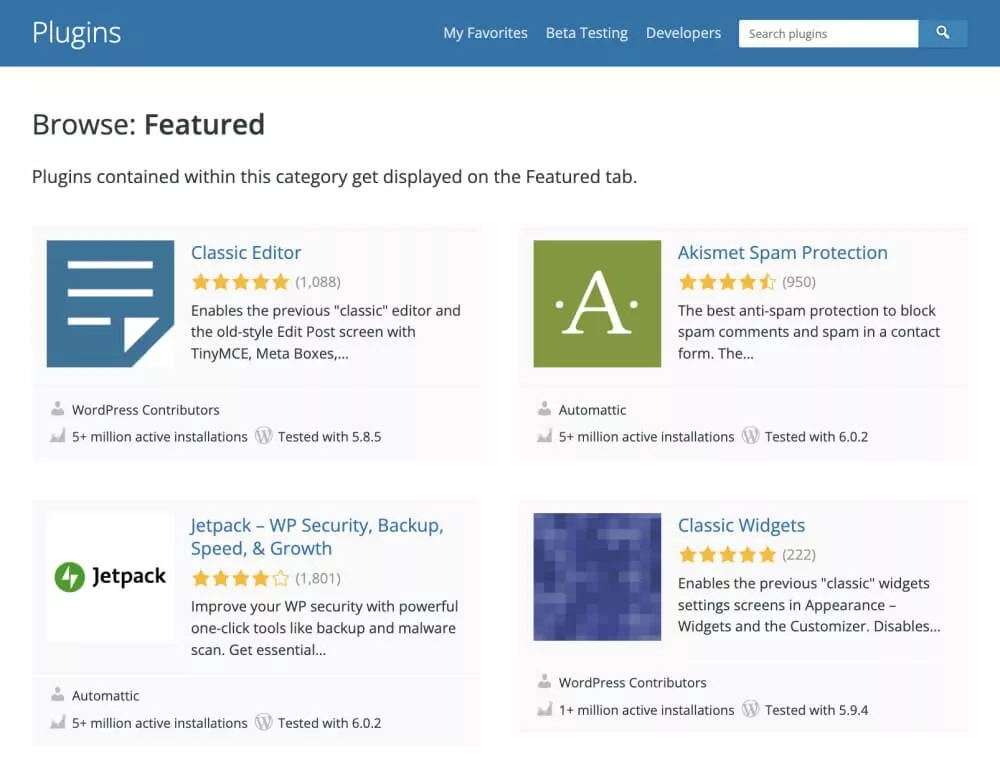This screenshot has height=778, width=1000.
Task: Click Akismet star rating
Action: click(x=727, y=282)
